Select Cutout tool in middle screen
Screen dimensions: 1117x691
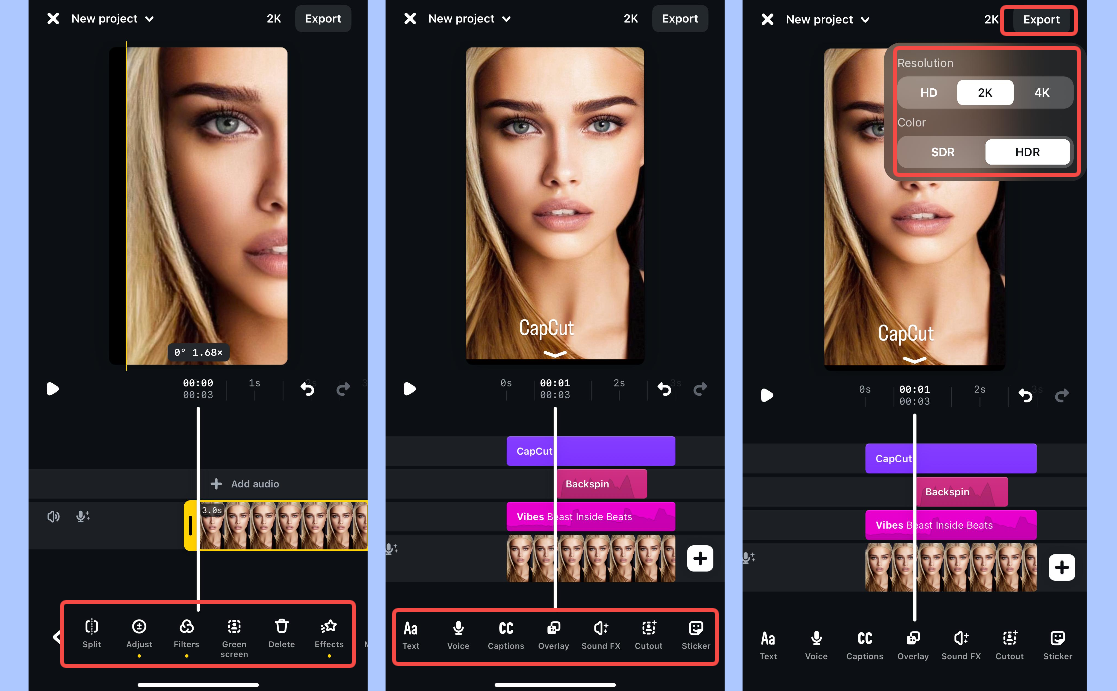tap(648, 635)
